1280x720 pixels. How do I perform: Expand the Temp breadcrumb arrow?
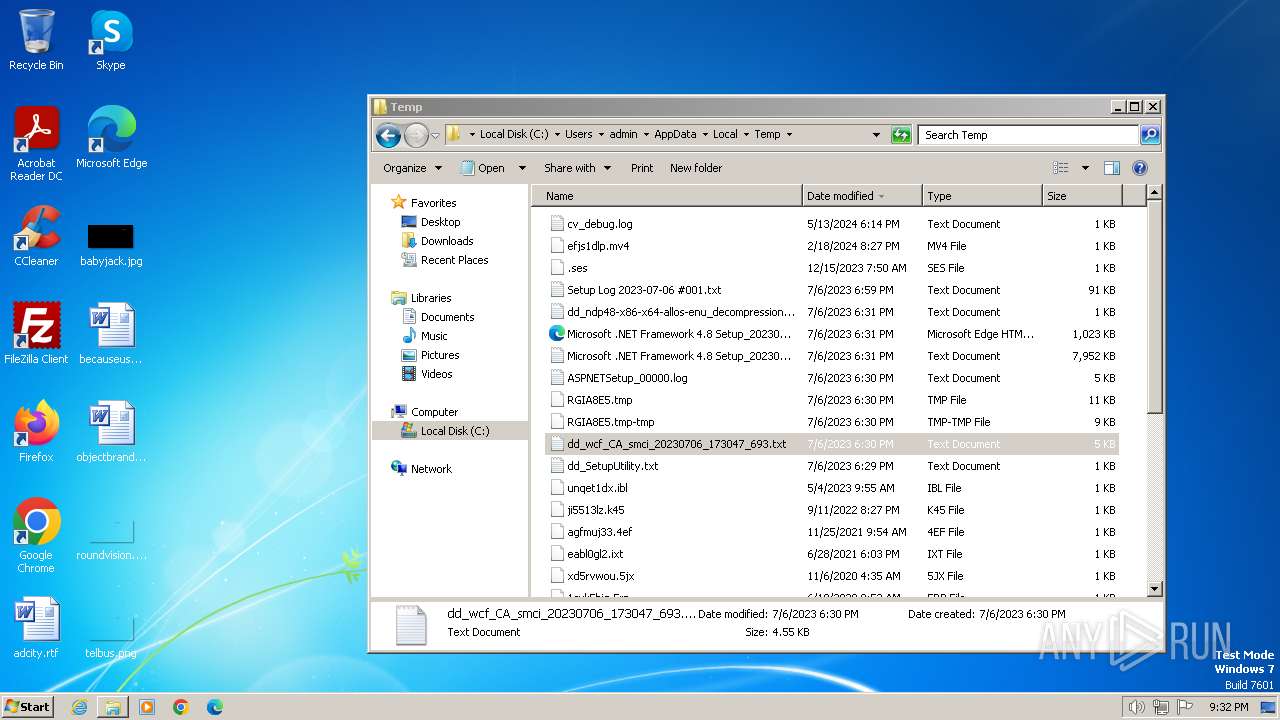[x=789, y=135]
